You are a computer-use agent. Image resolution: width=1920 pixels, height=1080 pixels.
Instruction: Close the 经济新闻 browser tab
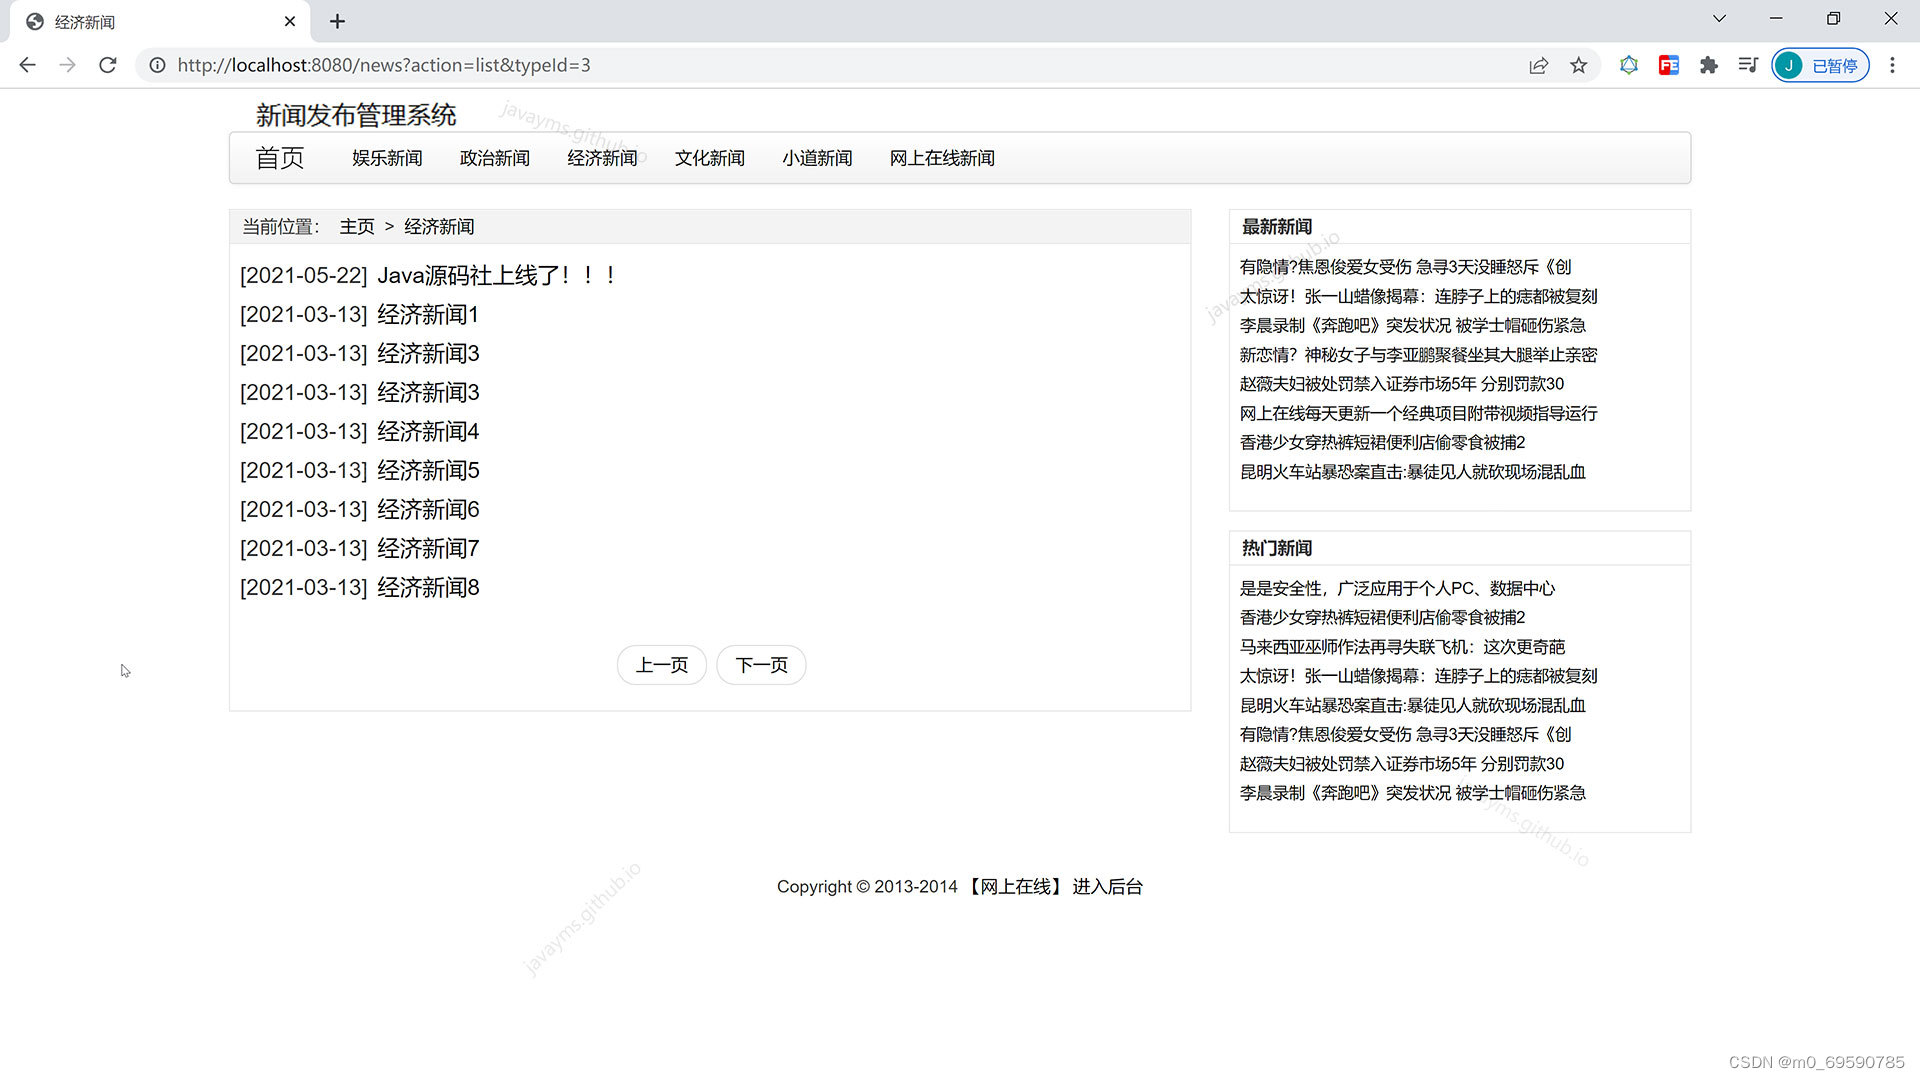[290, 21]
